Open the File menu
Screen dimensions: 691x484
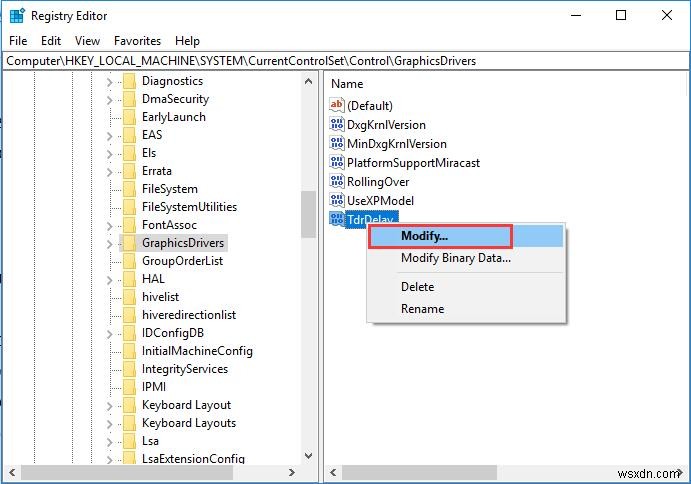point(18,41)
